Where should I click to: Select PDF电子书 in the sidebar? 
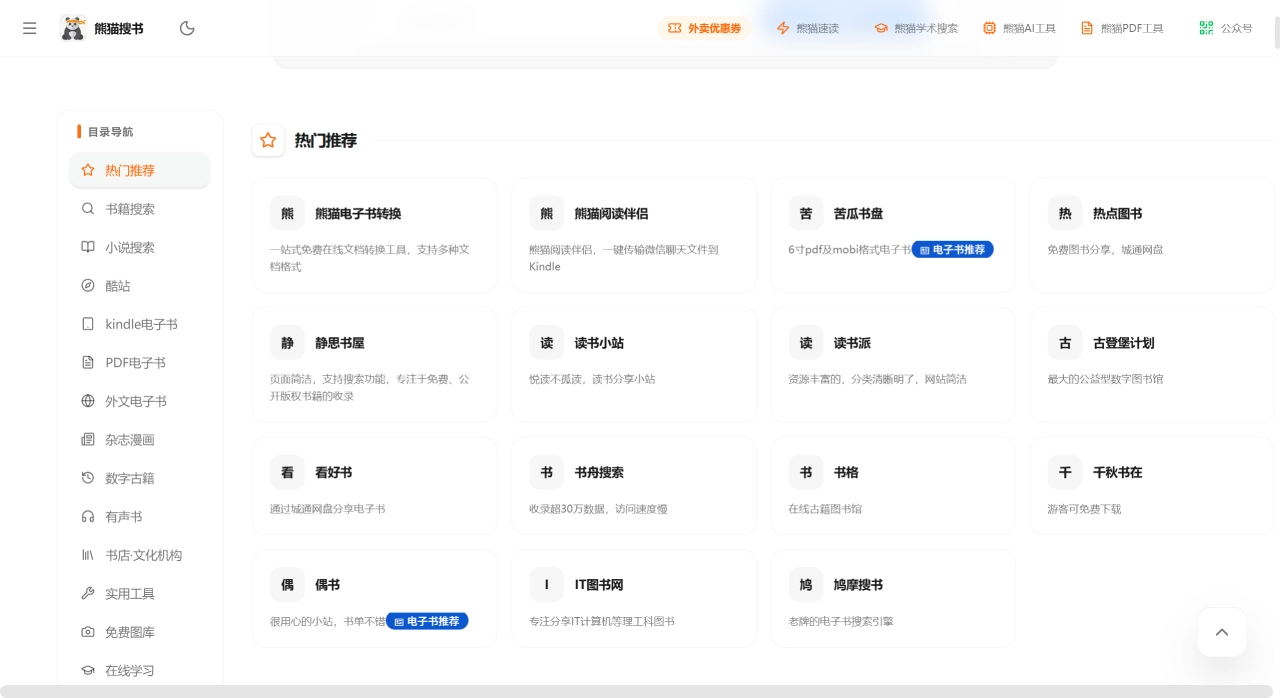pyautogui.click(x=140, y=363)
